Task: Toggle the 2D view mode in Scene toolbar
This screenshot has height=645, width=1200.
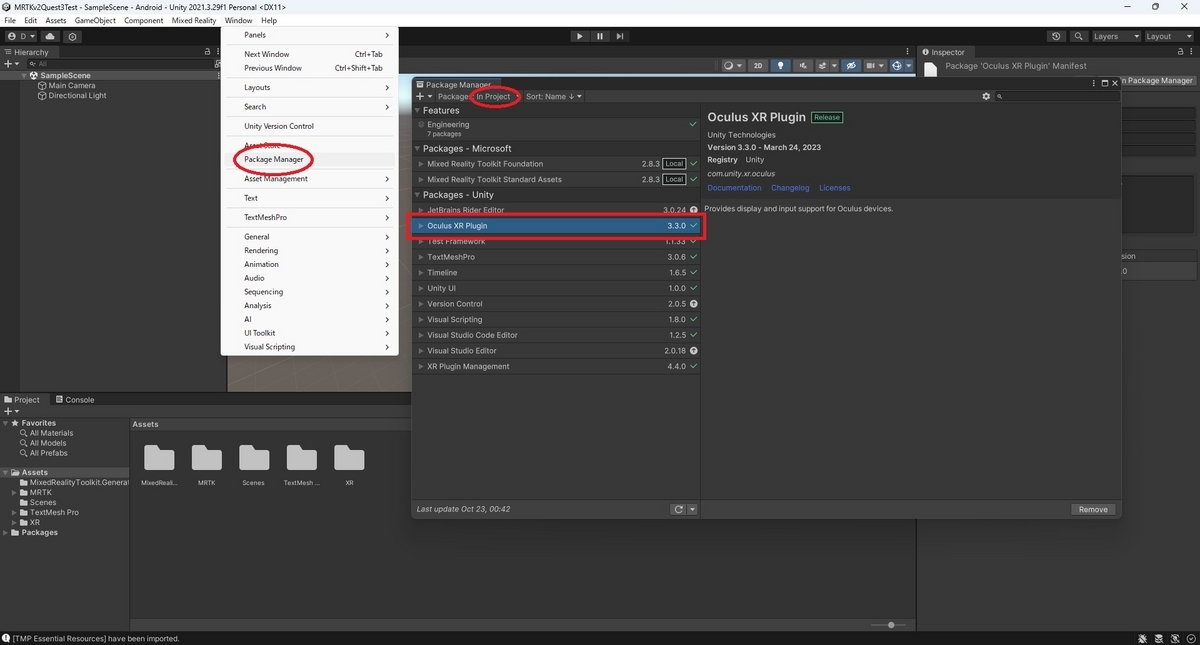Action: [758, 65]
